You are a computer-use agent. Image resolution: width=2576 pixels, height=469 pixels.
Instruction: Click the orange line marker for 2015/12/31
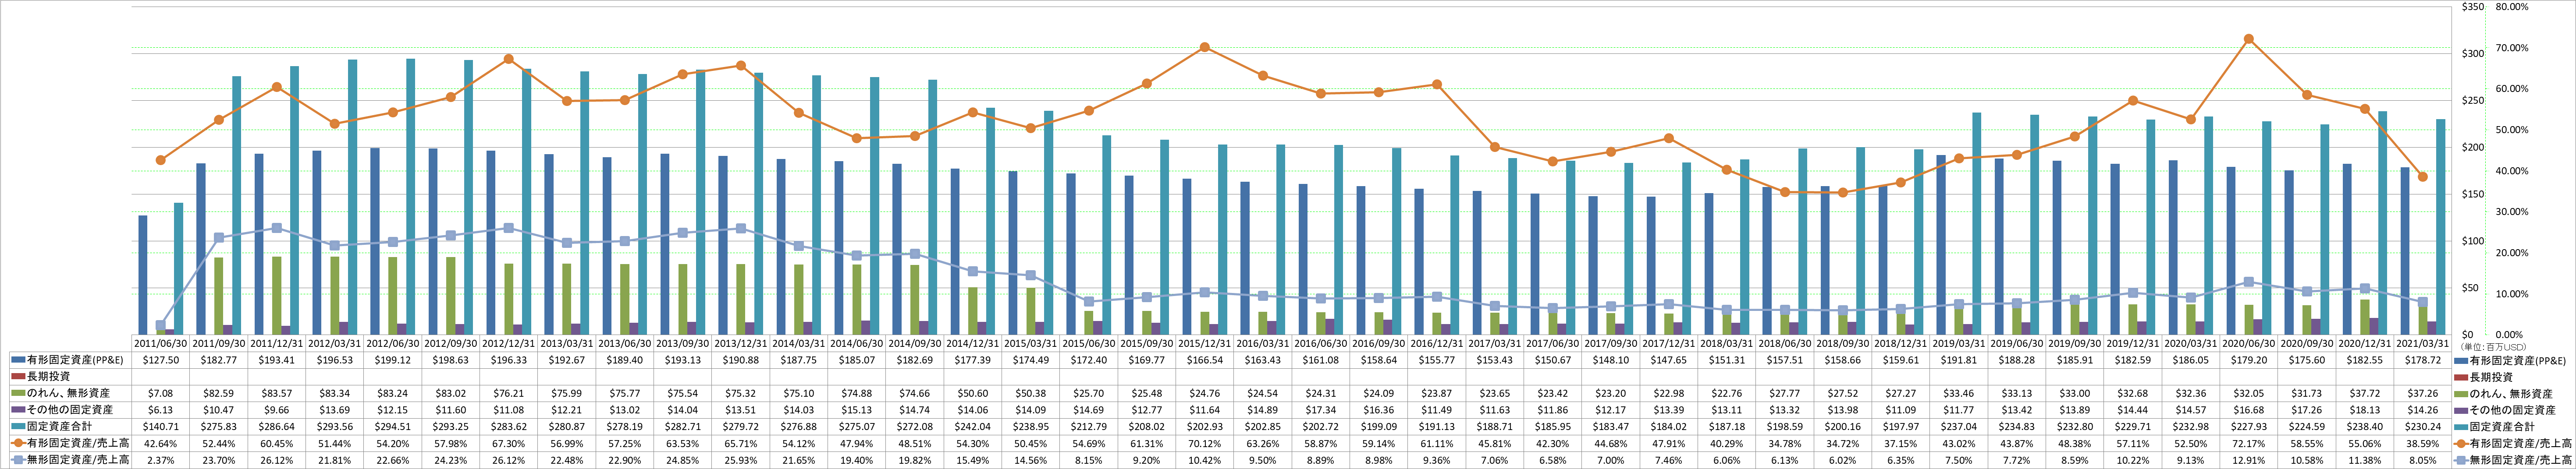pyautogui.click(x=1204, y=47)
